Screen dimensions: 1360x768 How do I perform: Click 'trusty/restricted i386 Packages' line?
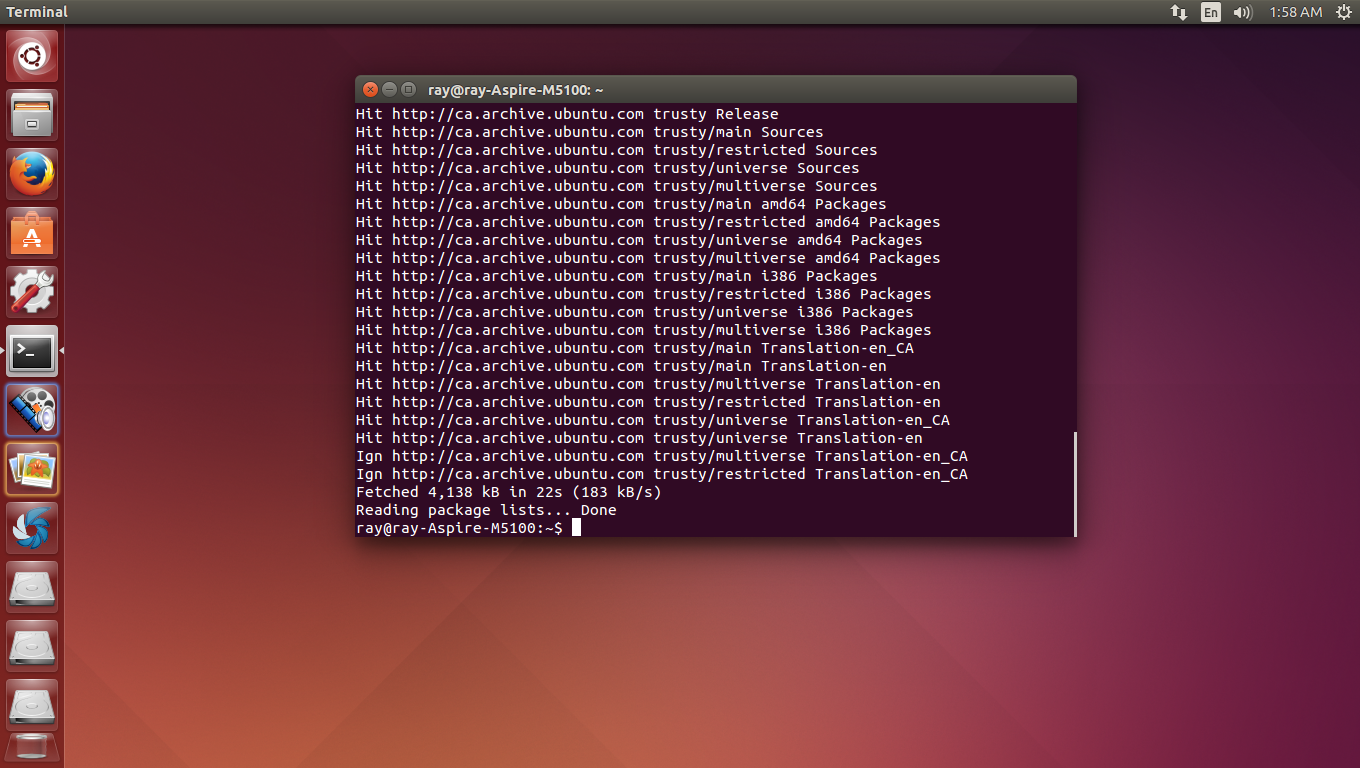coord(644,294)
